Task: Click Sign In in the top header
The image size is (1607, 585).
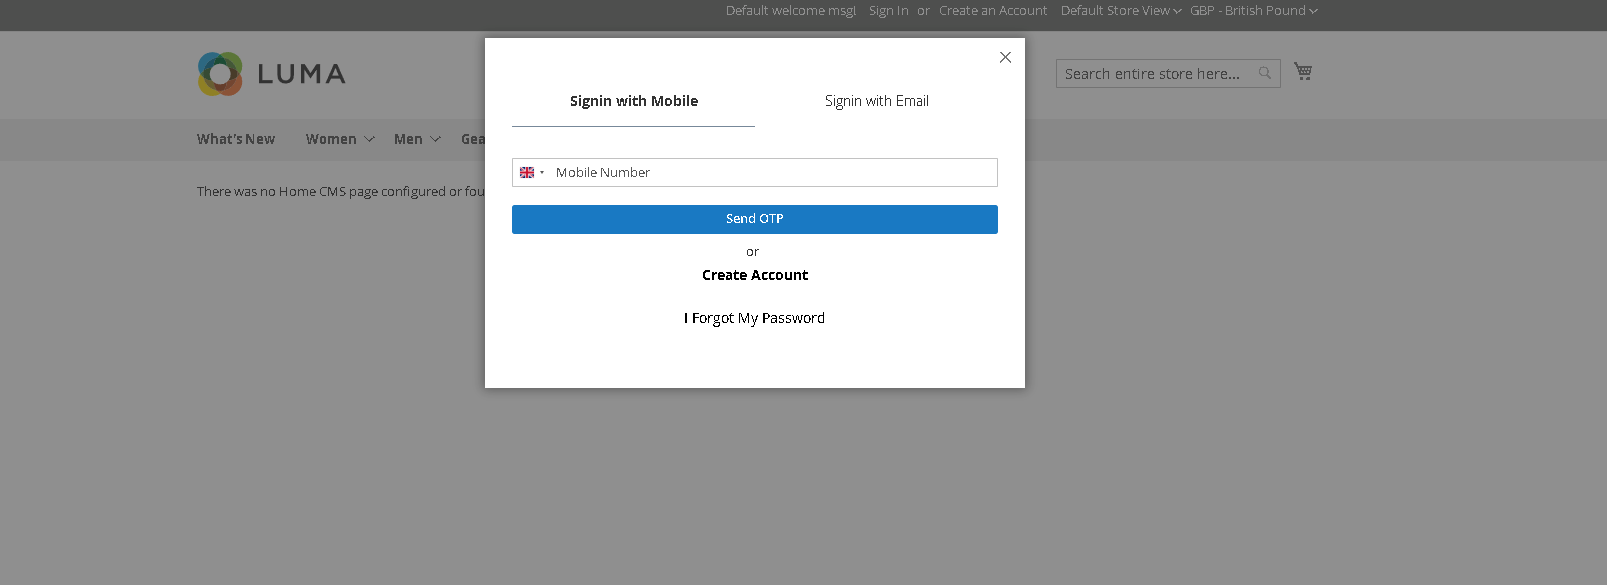Action: tap(888, 11)
